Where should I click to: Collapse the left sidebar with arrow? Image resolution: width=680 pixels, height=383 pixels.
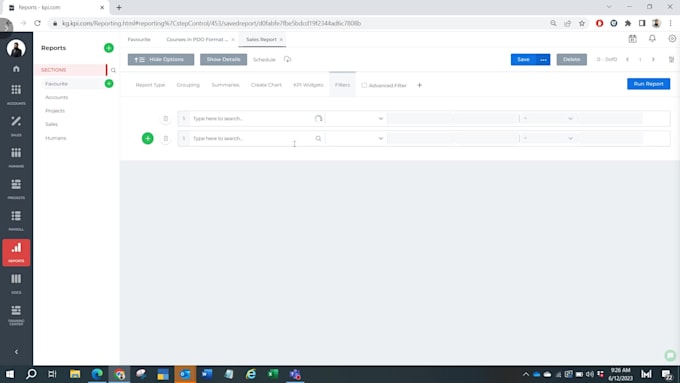[x=16, y=352]
